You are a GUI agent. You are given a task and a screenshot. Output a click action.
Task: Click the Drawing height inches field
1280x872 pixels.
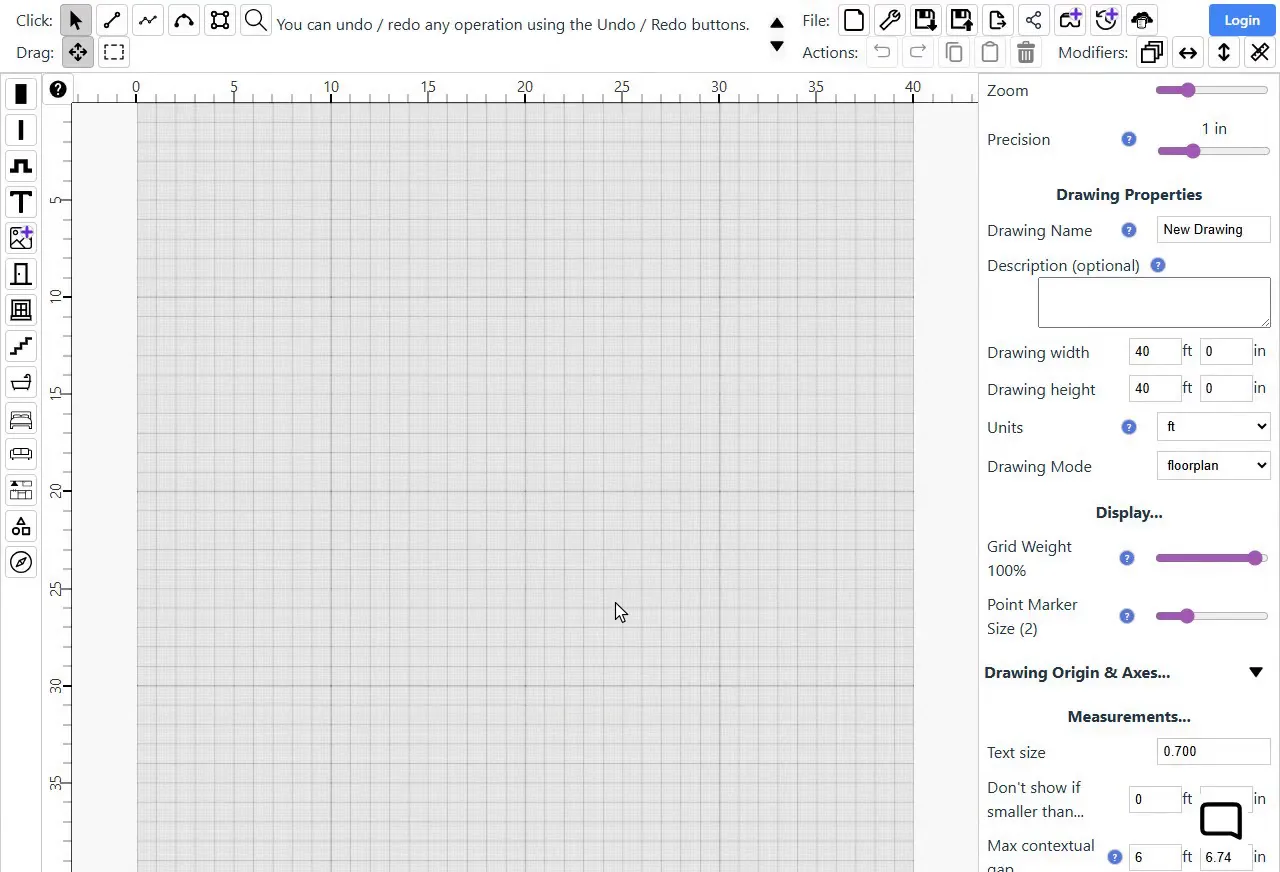pyautogui.click(x=1226, y=388)
